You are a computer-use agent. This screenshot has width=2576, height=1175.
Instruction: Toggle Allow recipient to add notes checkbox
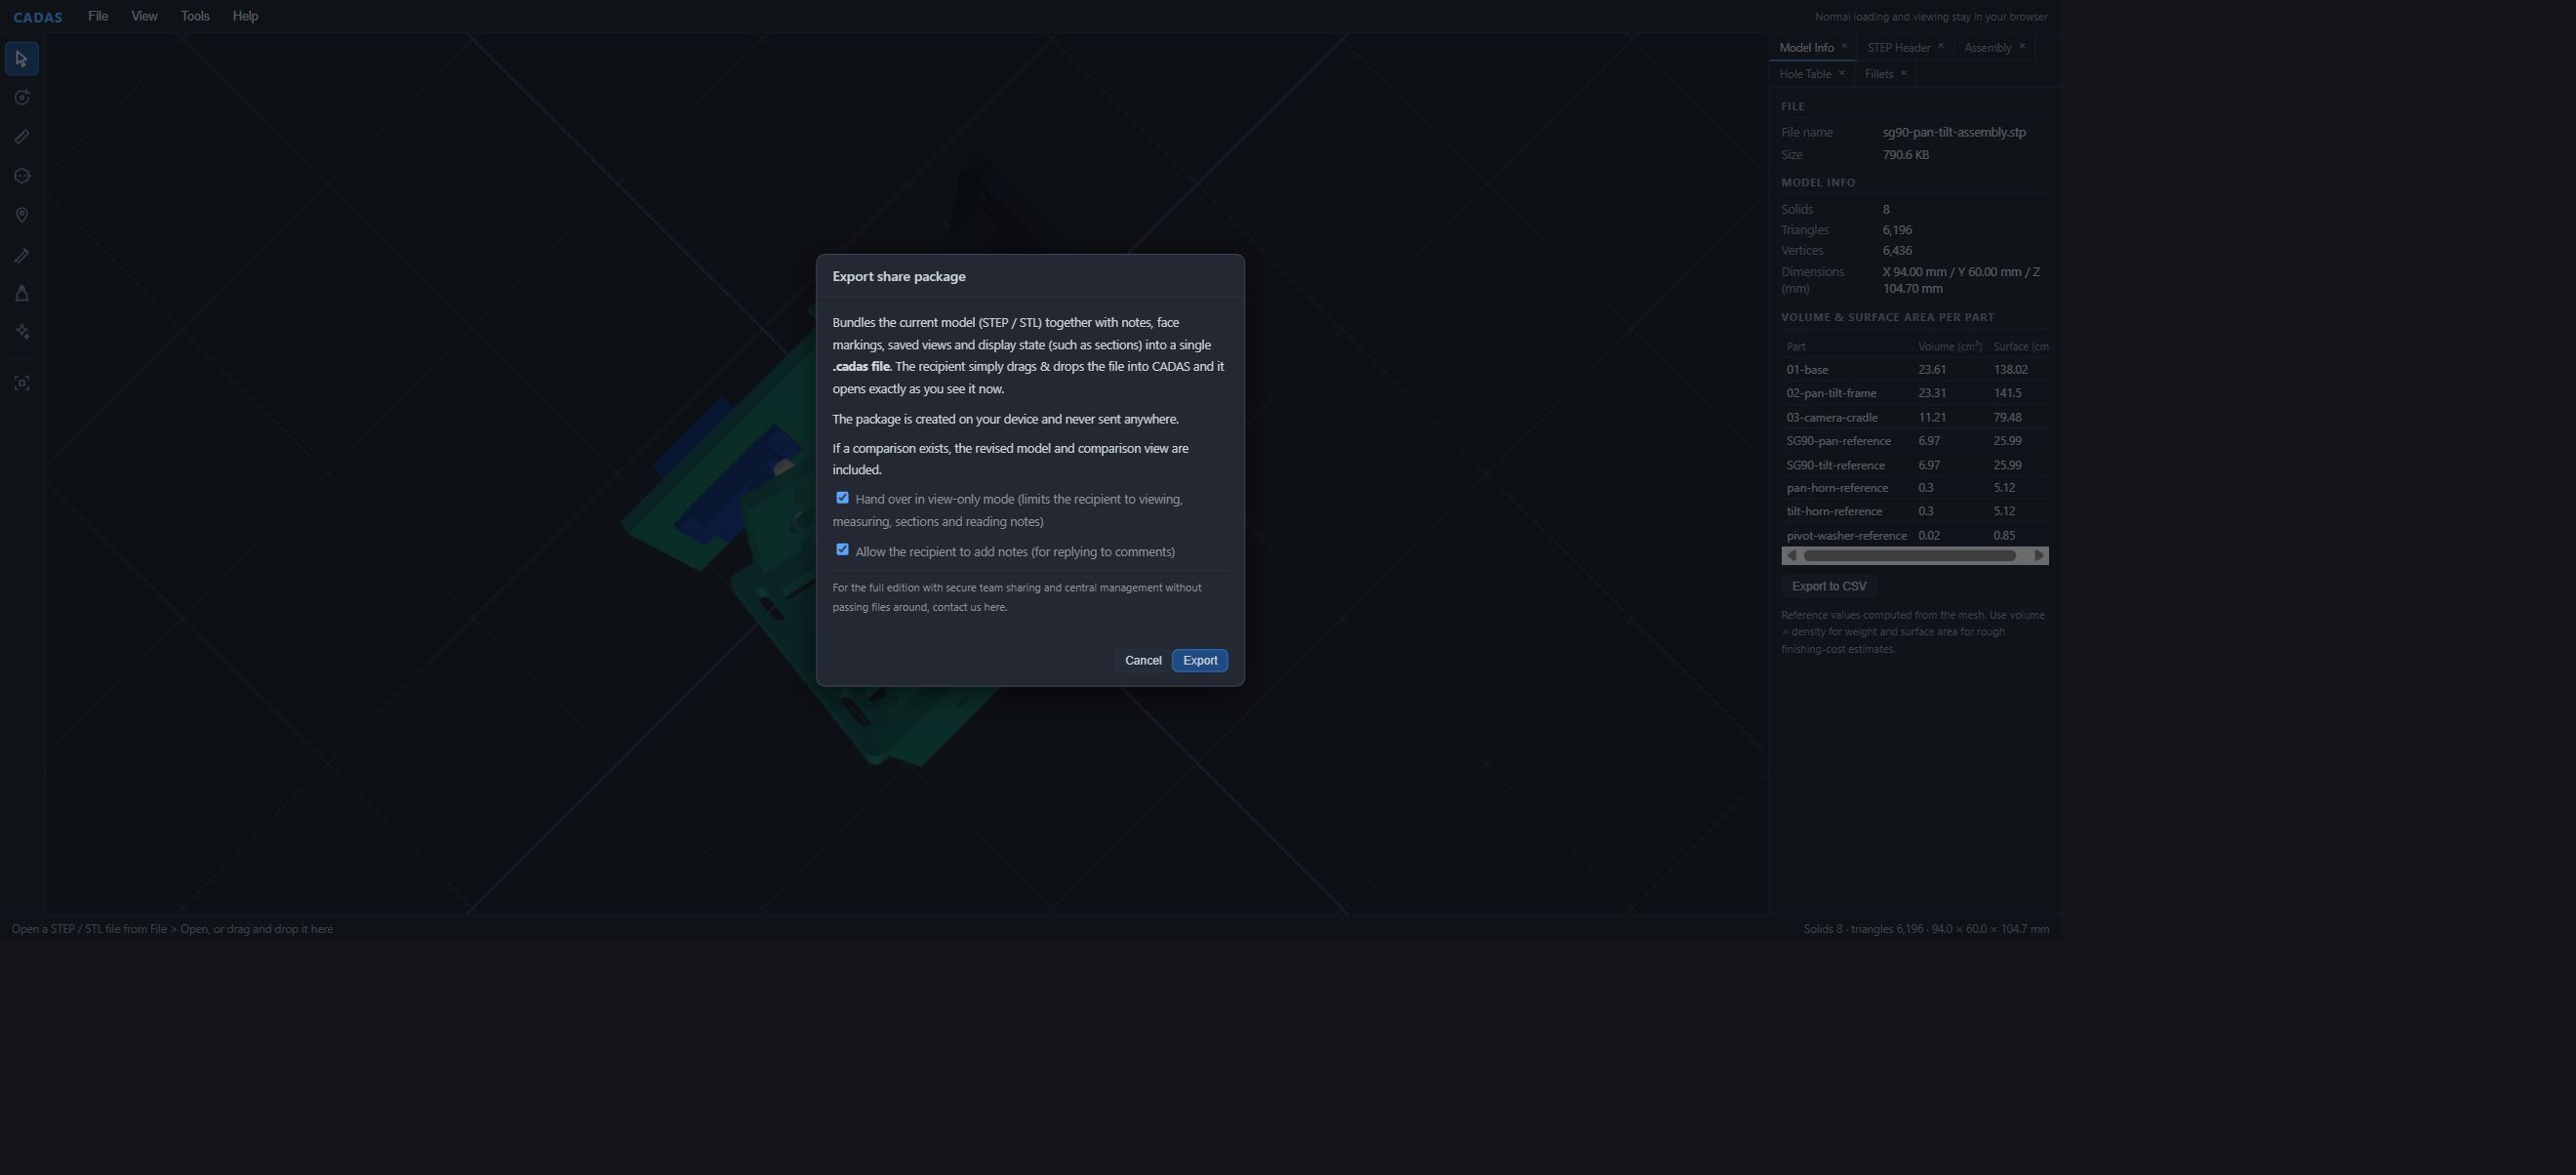tap(842, 550)
